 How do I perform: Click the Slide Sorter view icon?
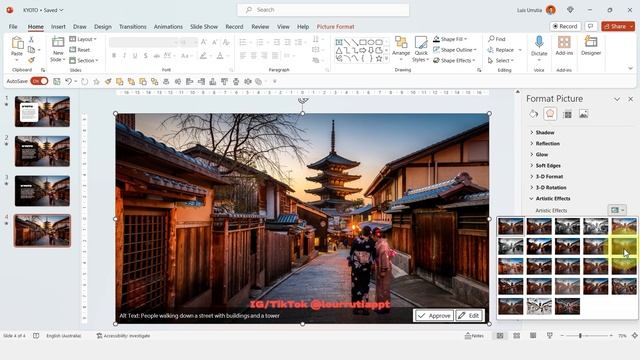(516, 336)
